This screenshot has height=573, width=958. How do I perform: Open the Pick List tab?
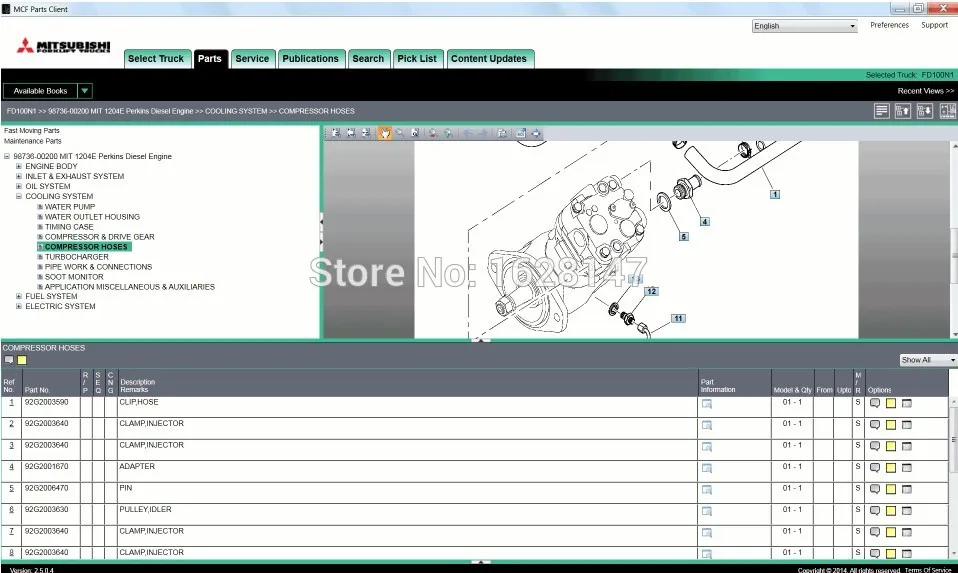pos(417,59)
